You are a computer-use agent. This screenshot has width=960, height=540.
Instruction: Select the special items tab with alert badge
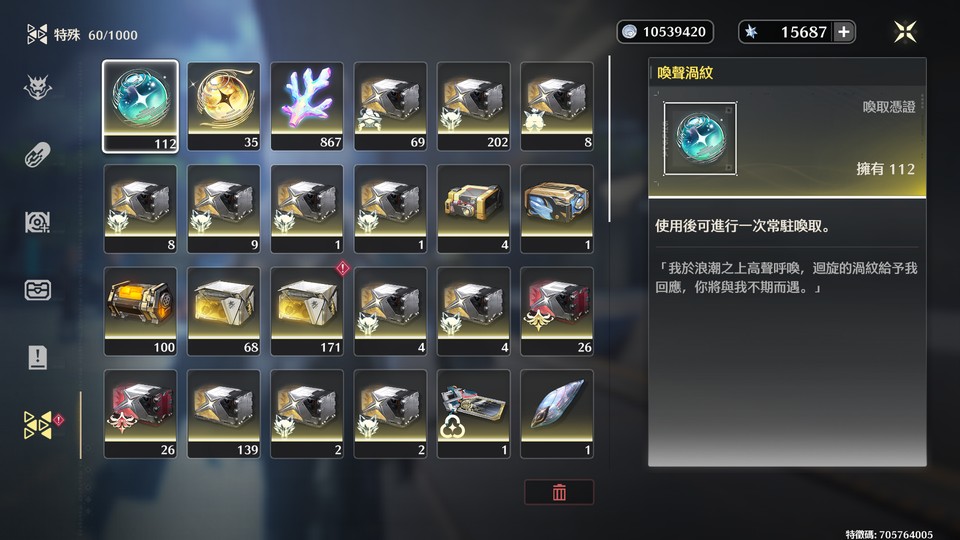coord(39,425)
